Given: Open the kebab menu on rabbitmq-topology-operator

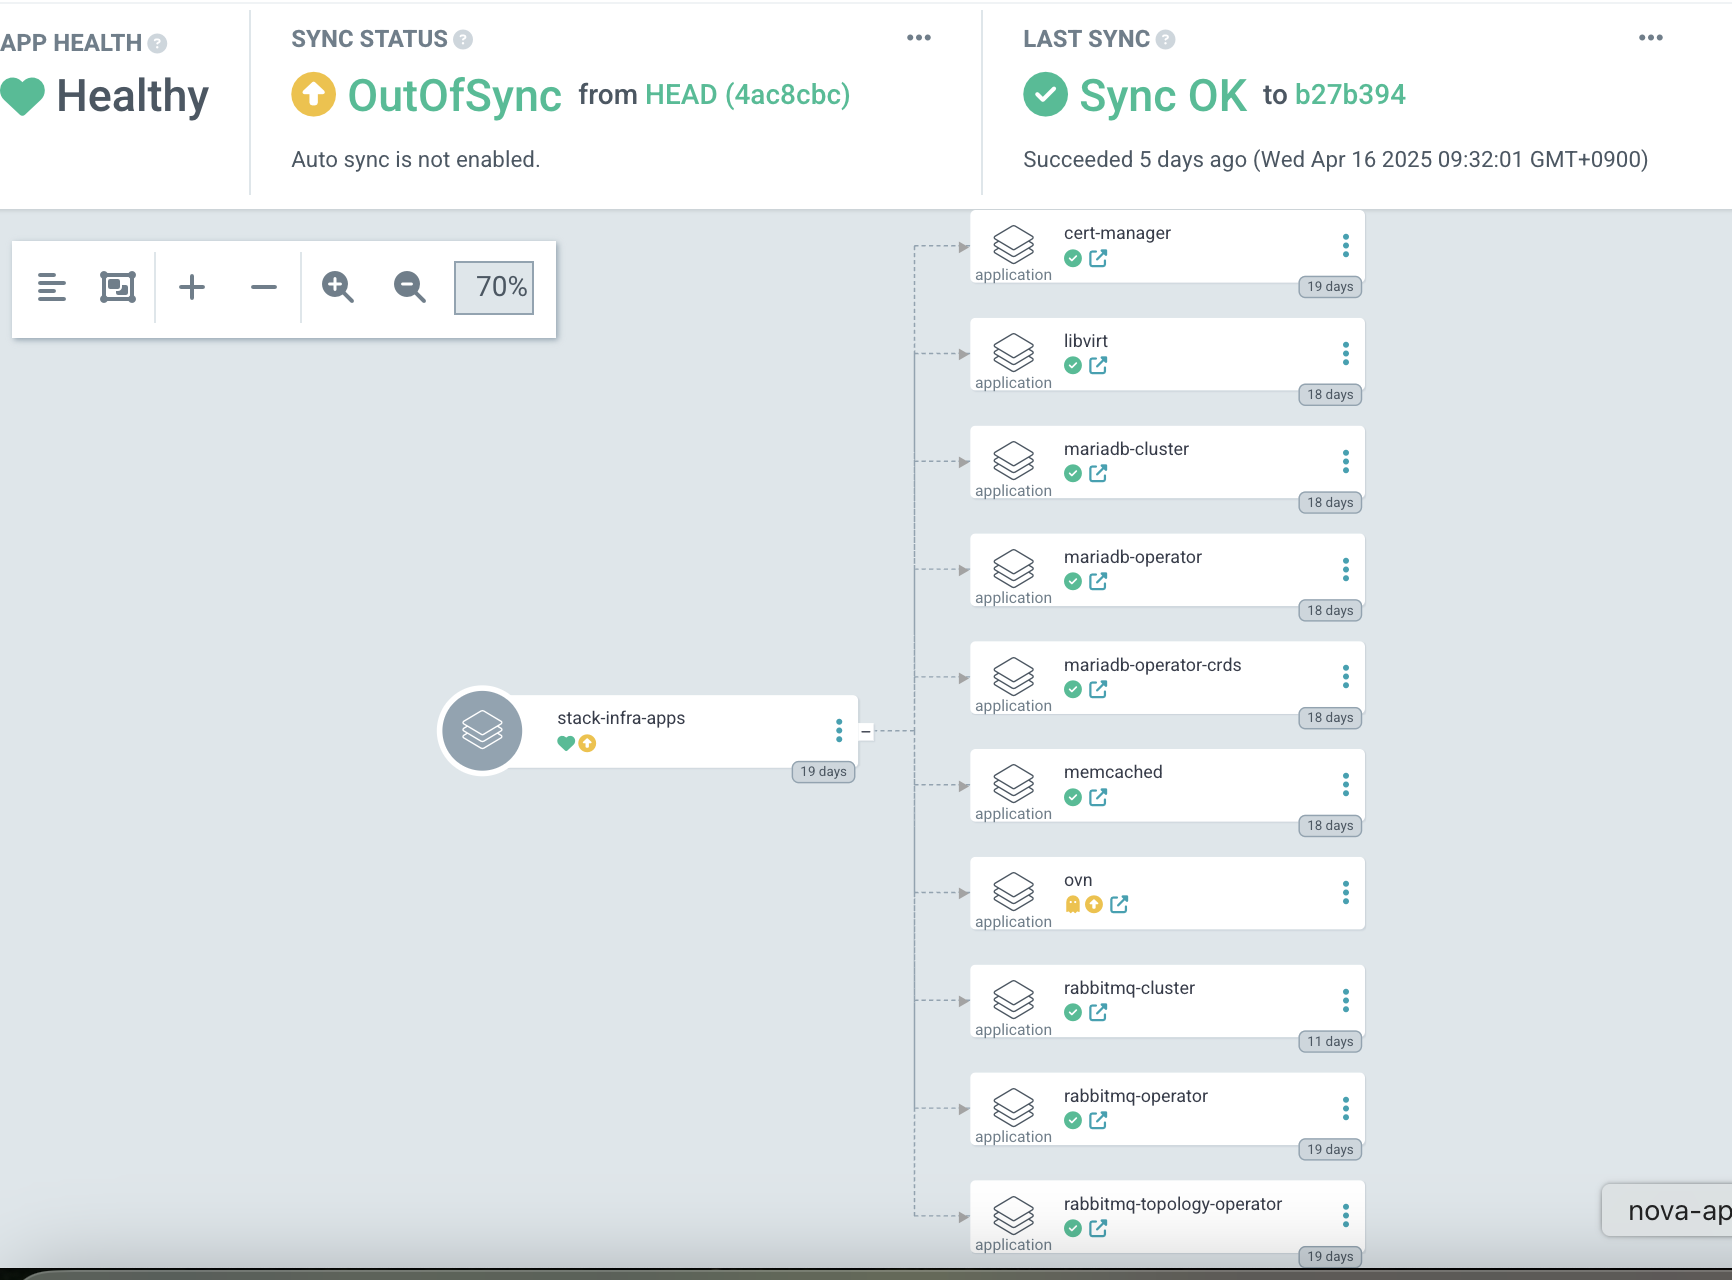Looking at the screenshot, I should 1346,1215.
